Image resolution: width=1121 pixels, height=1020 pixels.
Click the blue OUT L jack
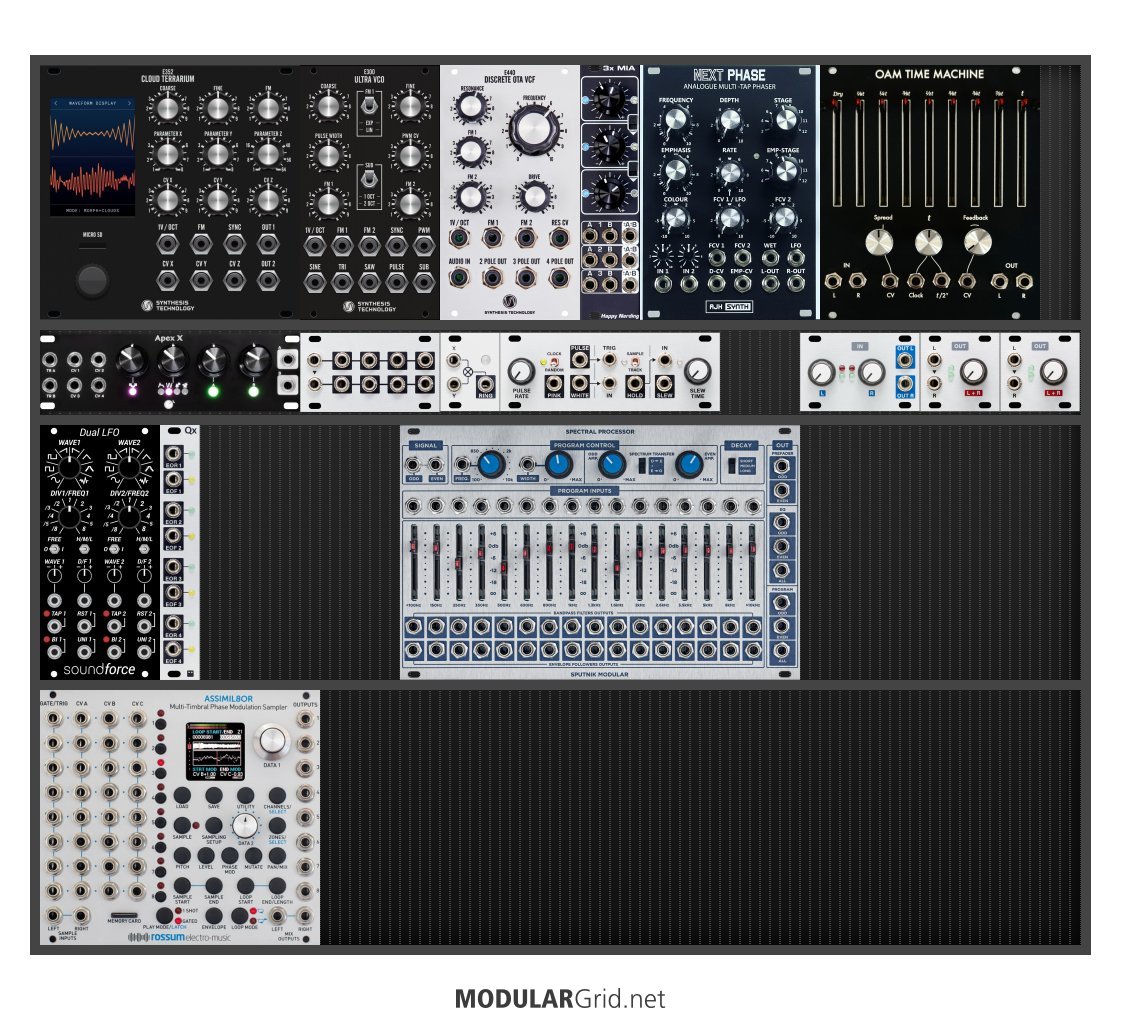(x=904, y=360)
